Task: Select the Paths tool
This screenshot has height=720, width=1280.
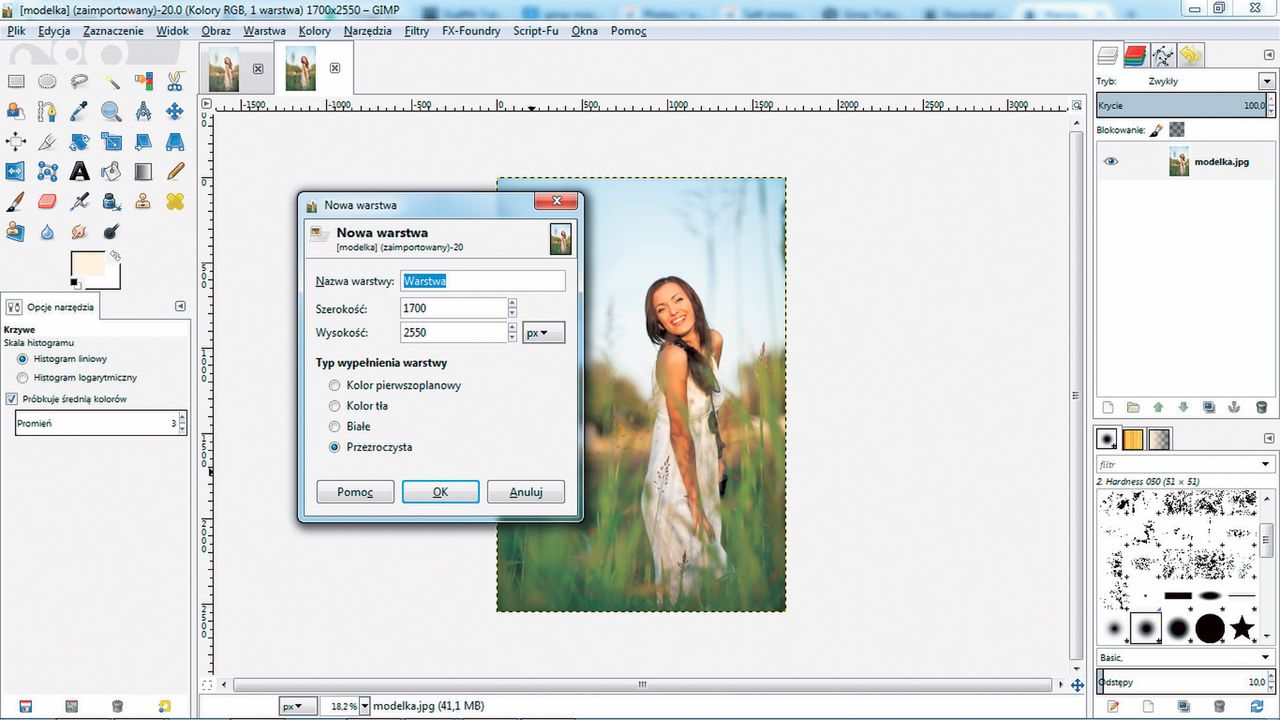Action: coord(47,112)
